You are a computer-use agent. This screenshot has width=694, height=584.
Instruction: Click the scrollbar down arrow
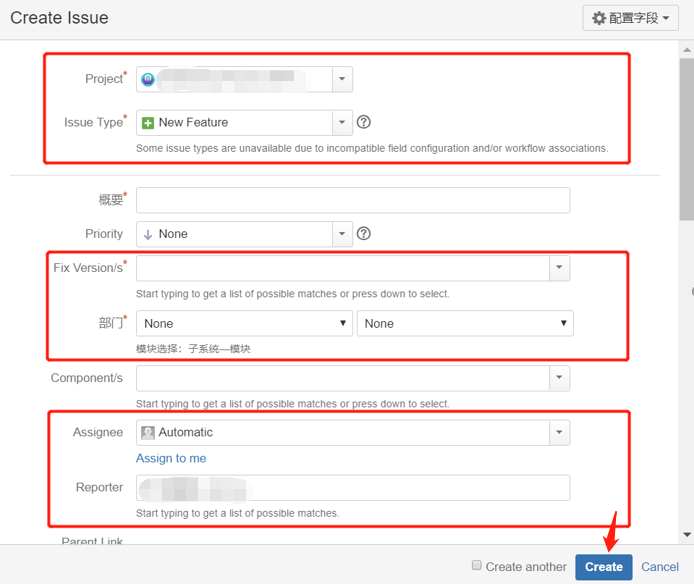point(687,534)
